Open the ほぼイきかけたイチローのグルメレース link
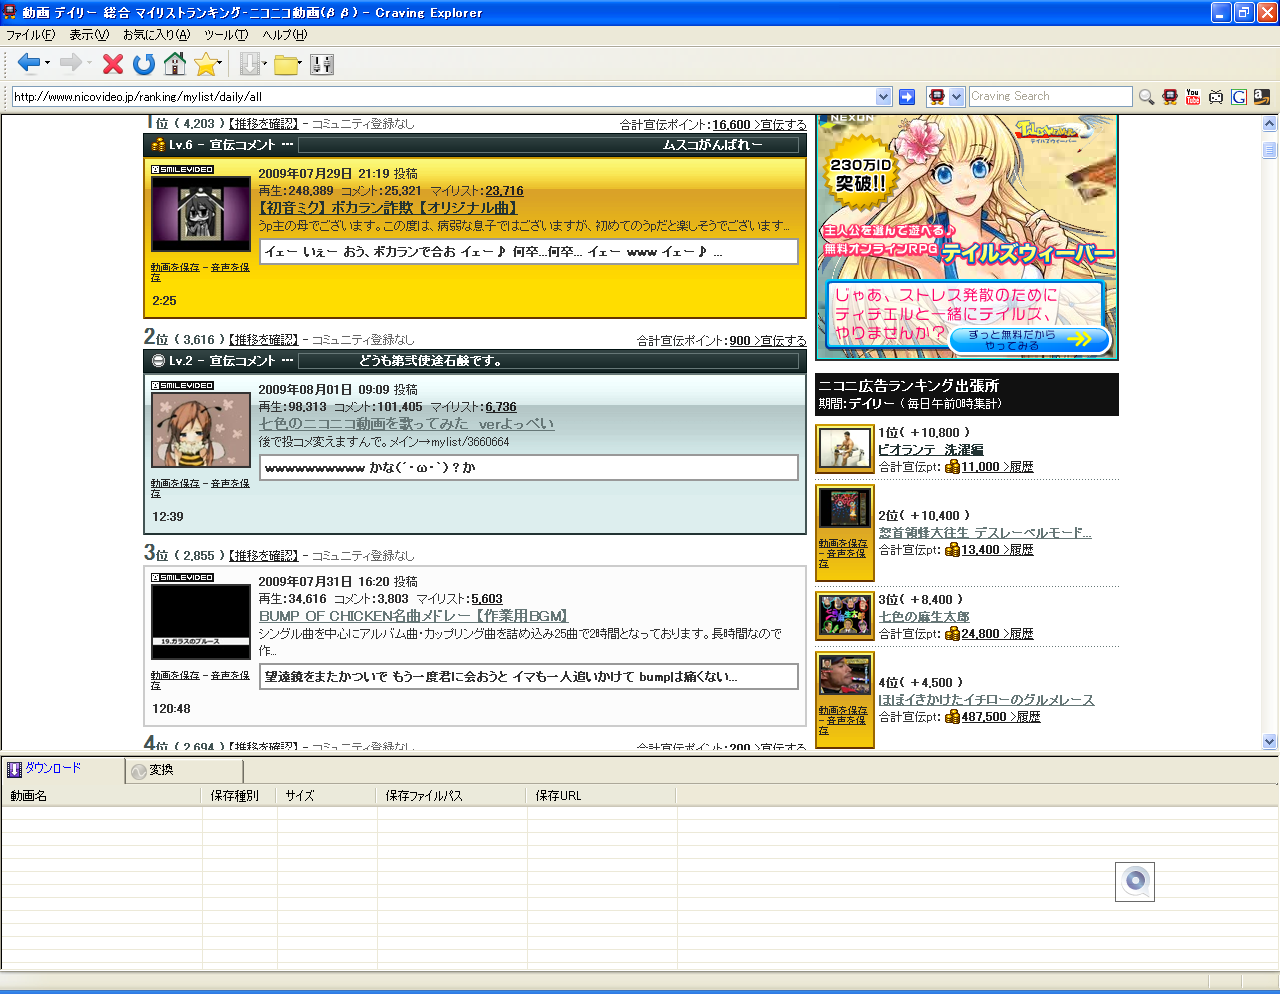This screenshot has height=994, width=1280. tap(986, 700)
